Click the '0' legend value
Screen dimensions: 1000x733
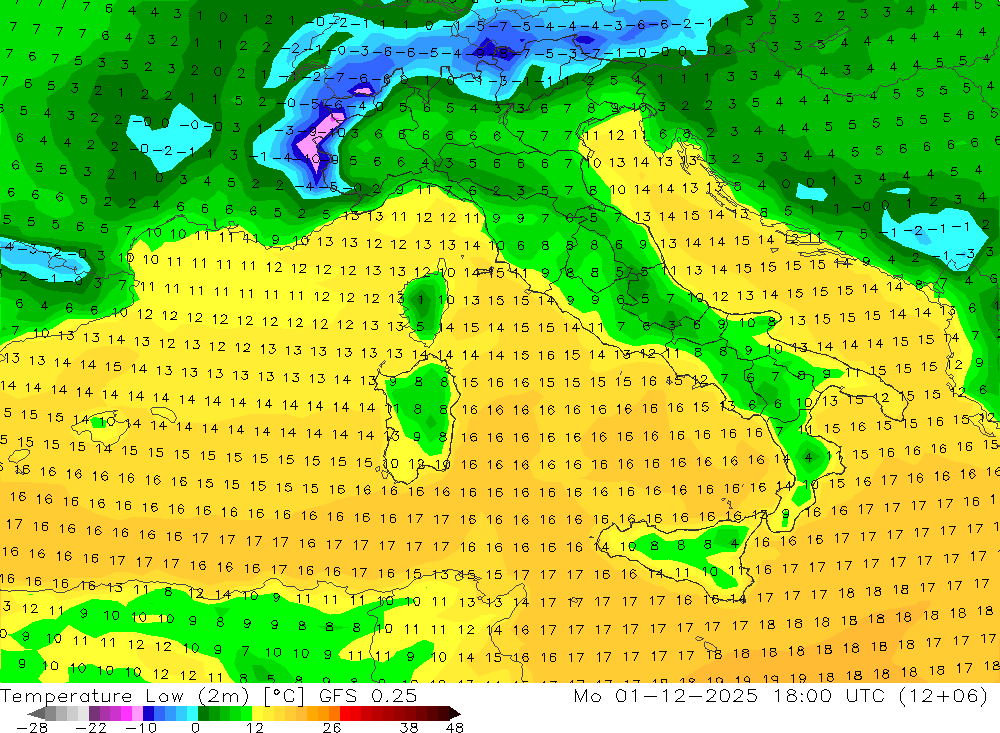click(195, 727)
